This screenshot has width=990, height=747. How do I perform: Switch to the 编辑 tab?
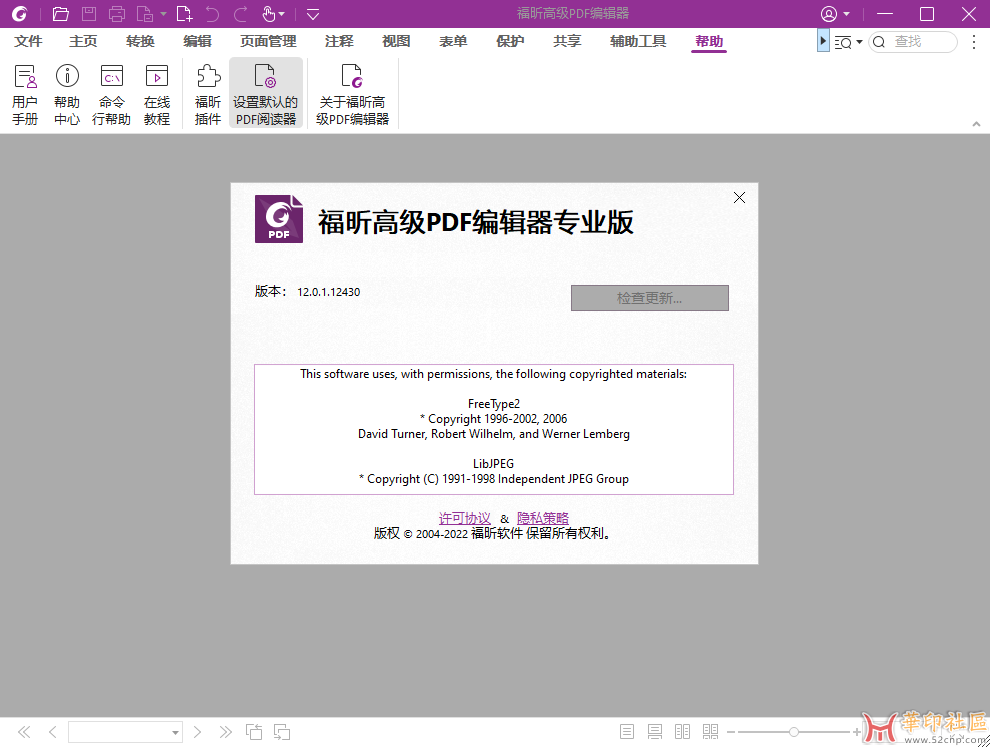click(197, 41)
